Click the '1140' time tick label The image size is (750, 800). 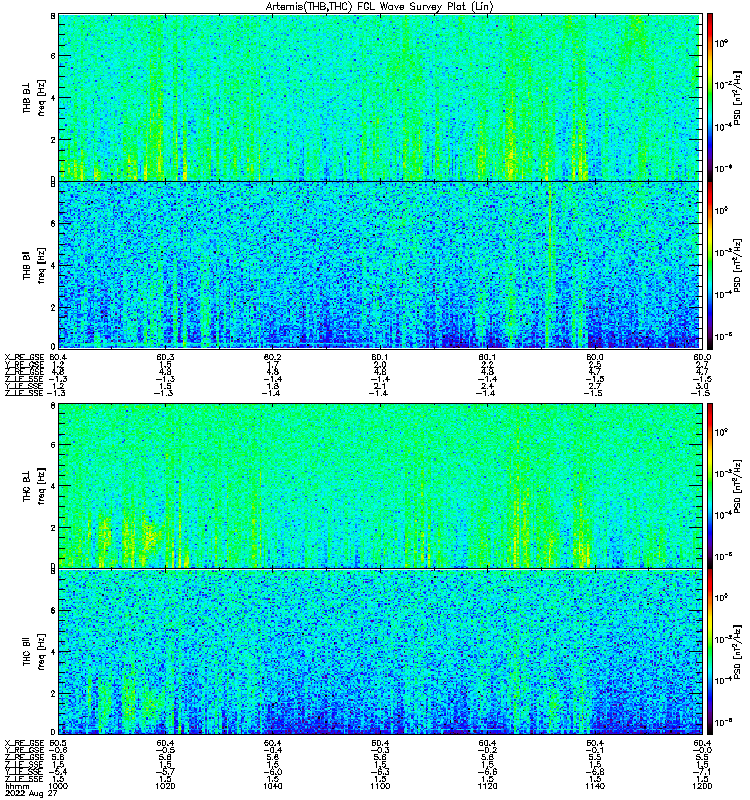[595, 786]
